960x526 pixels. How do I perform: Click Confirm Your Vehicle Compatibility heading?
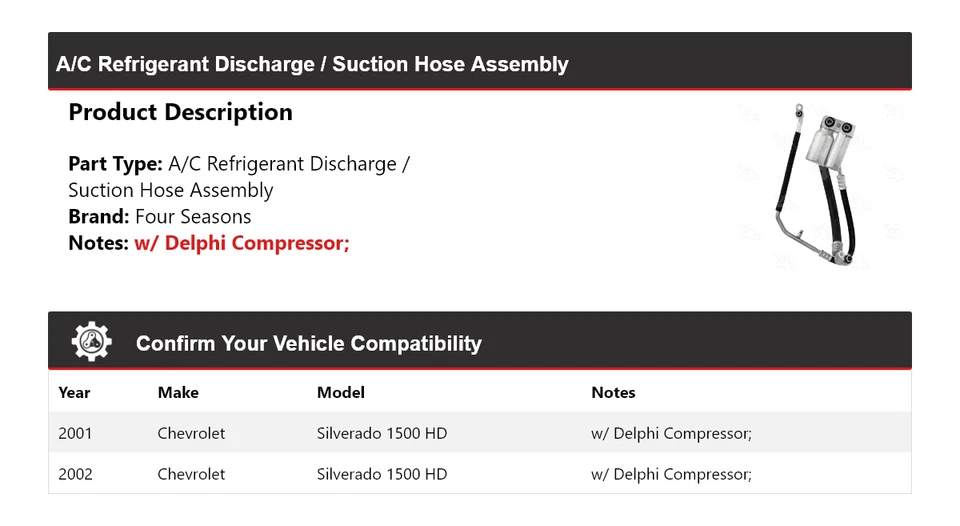tap(308, 344)
